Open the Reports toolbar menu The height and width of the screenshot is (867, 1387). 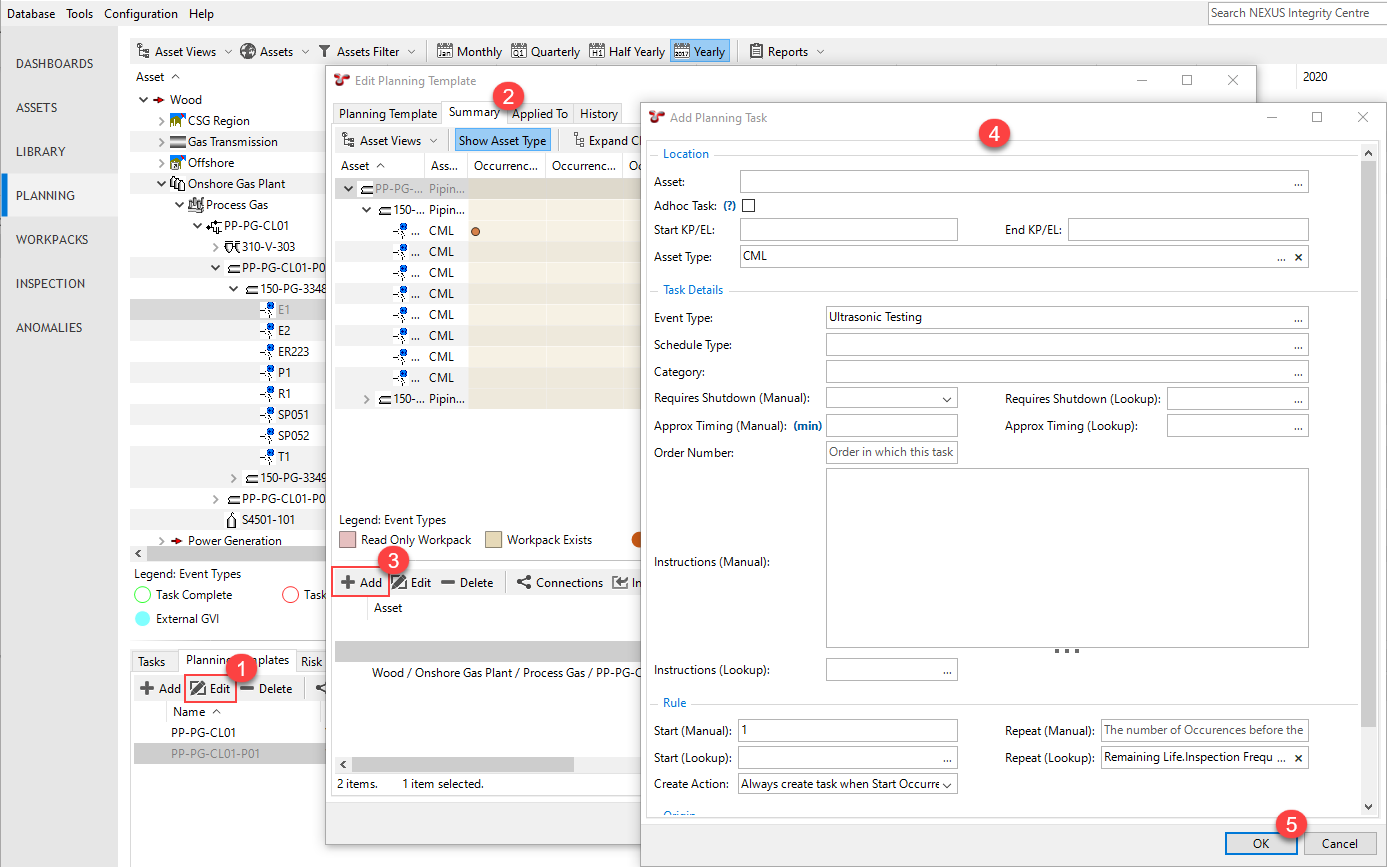coord(787,51)
